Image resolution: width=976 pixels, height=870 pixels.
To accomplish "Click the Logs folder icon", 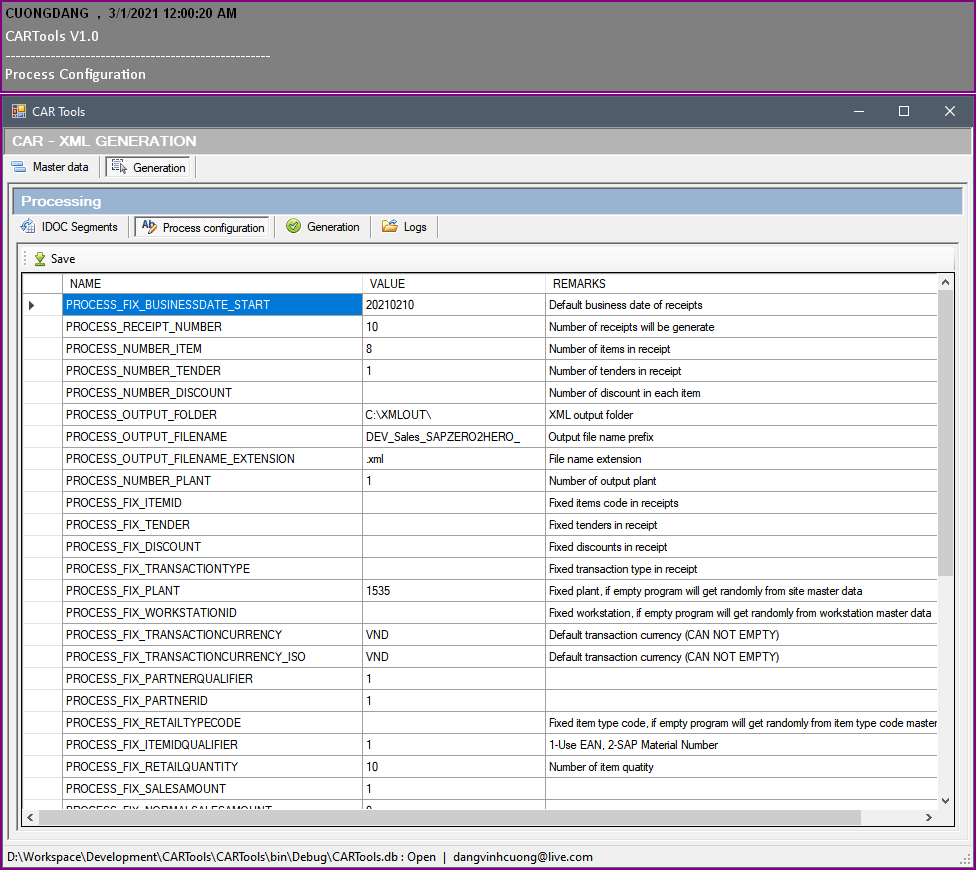I will (389, 227).
